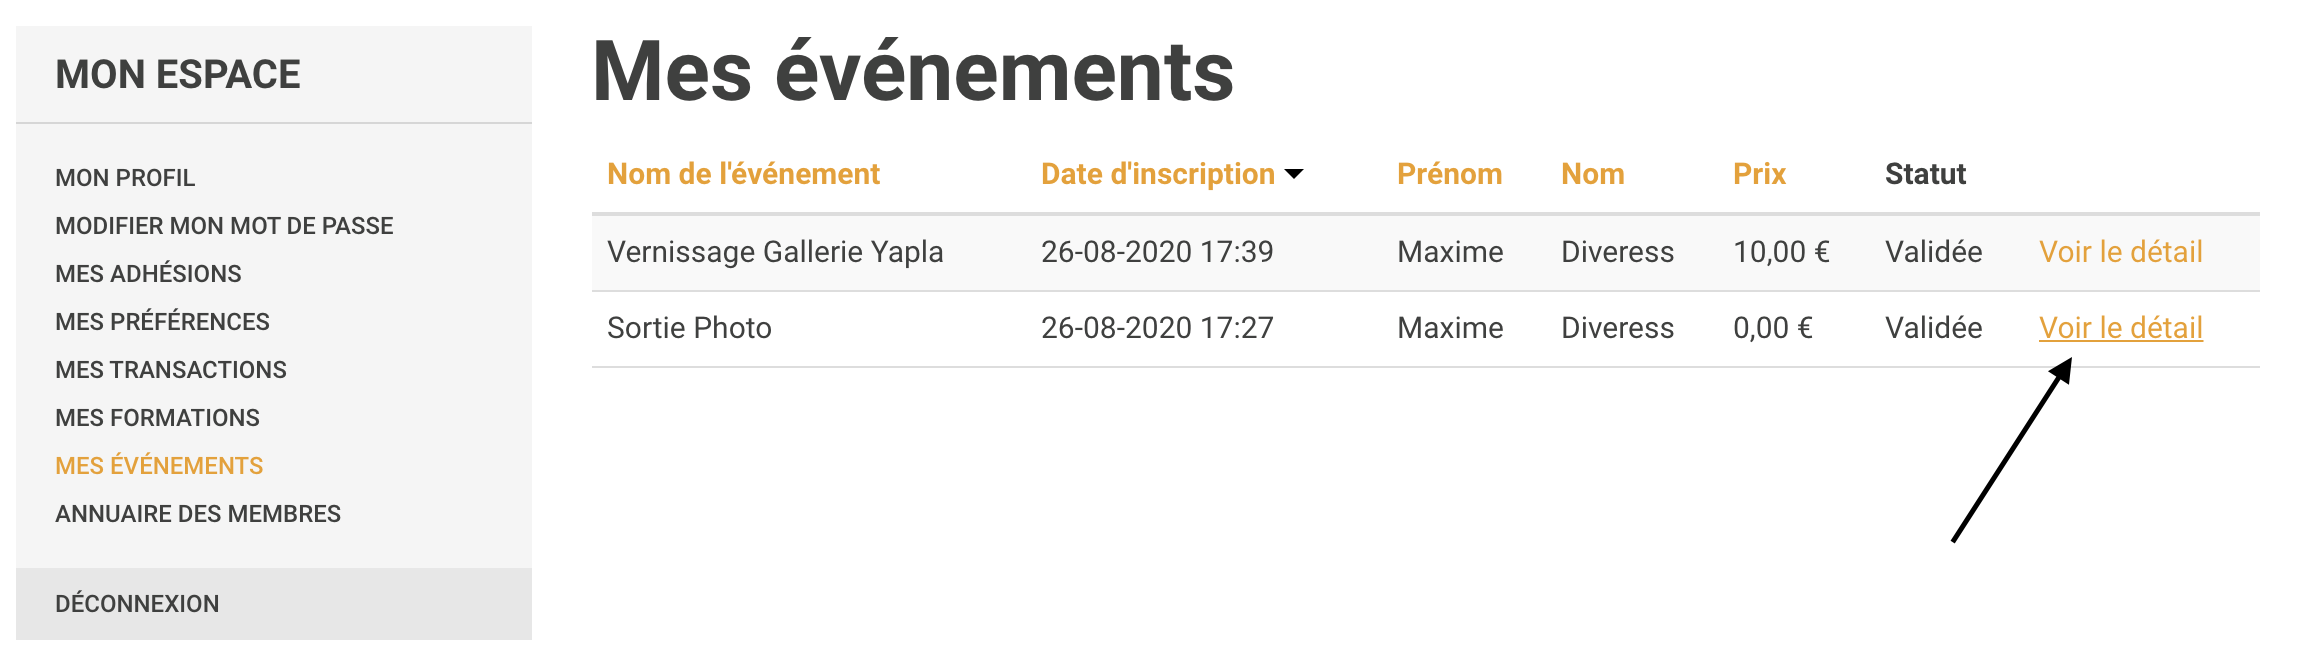Go to Modifier mon mot de passe

coord(224,226)
